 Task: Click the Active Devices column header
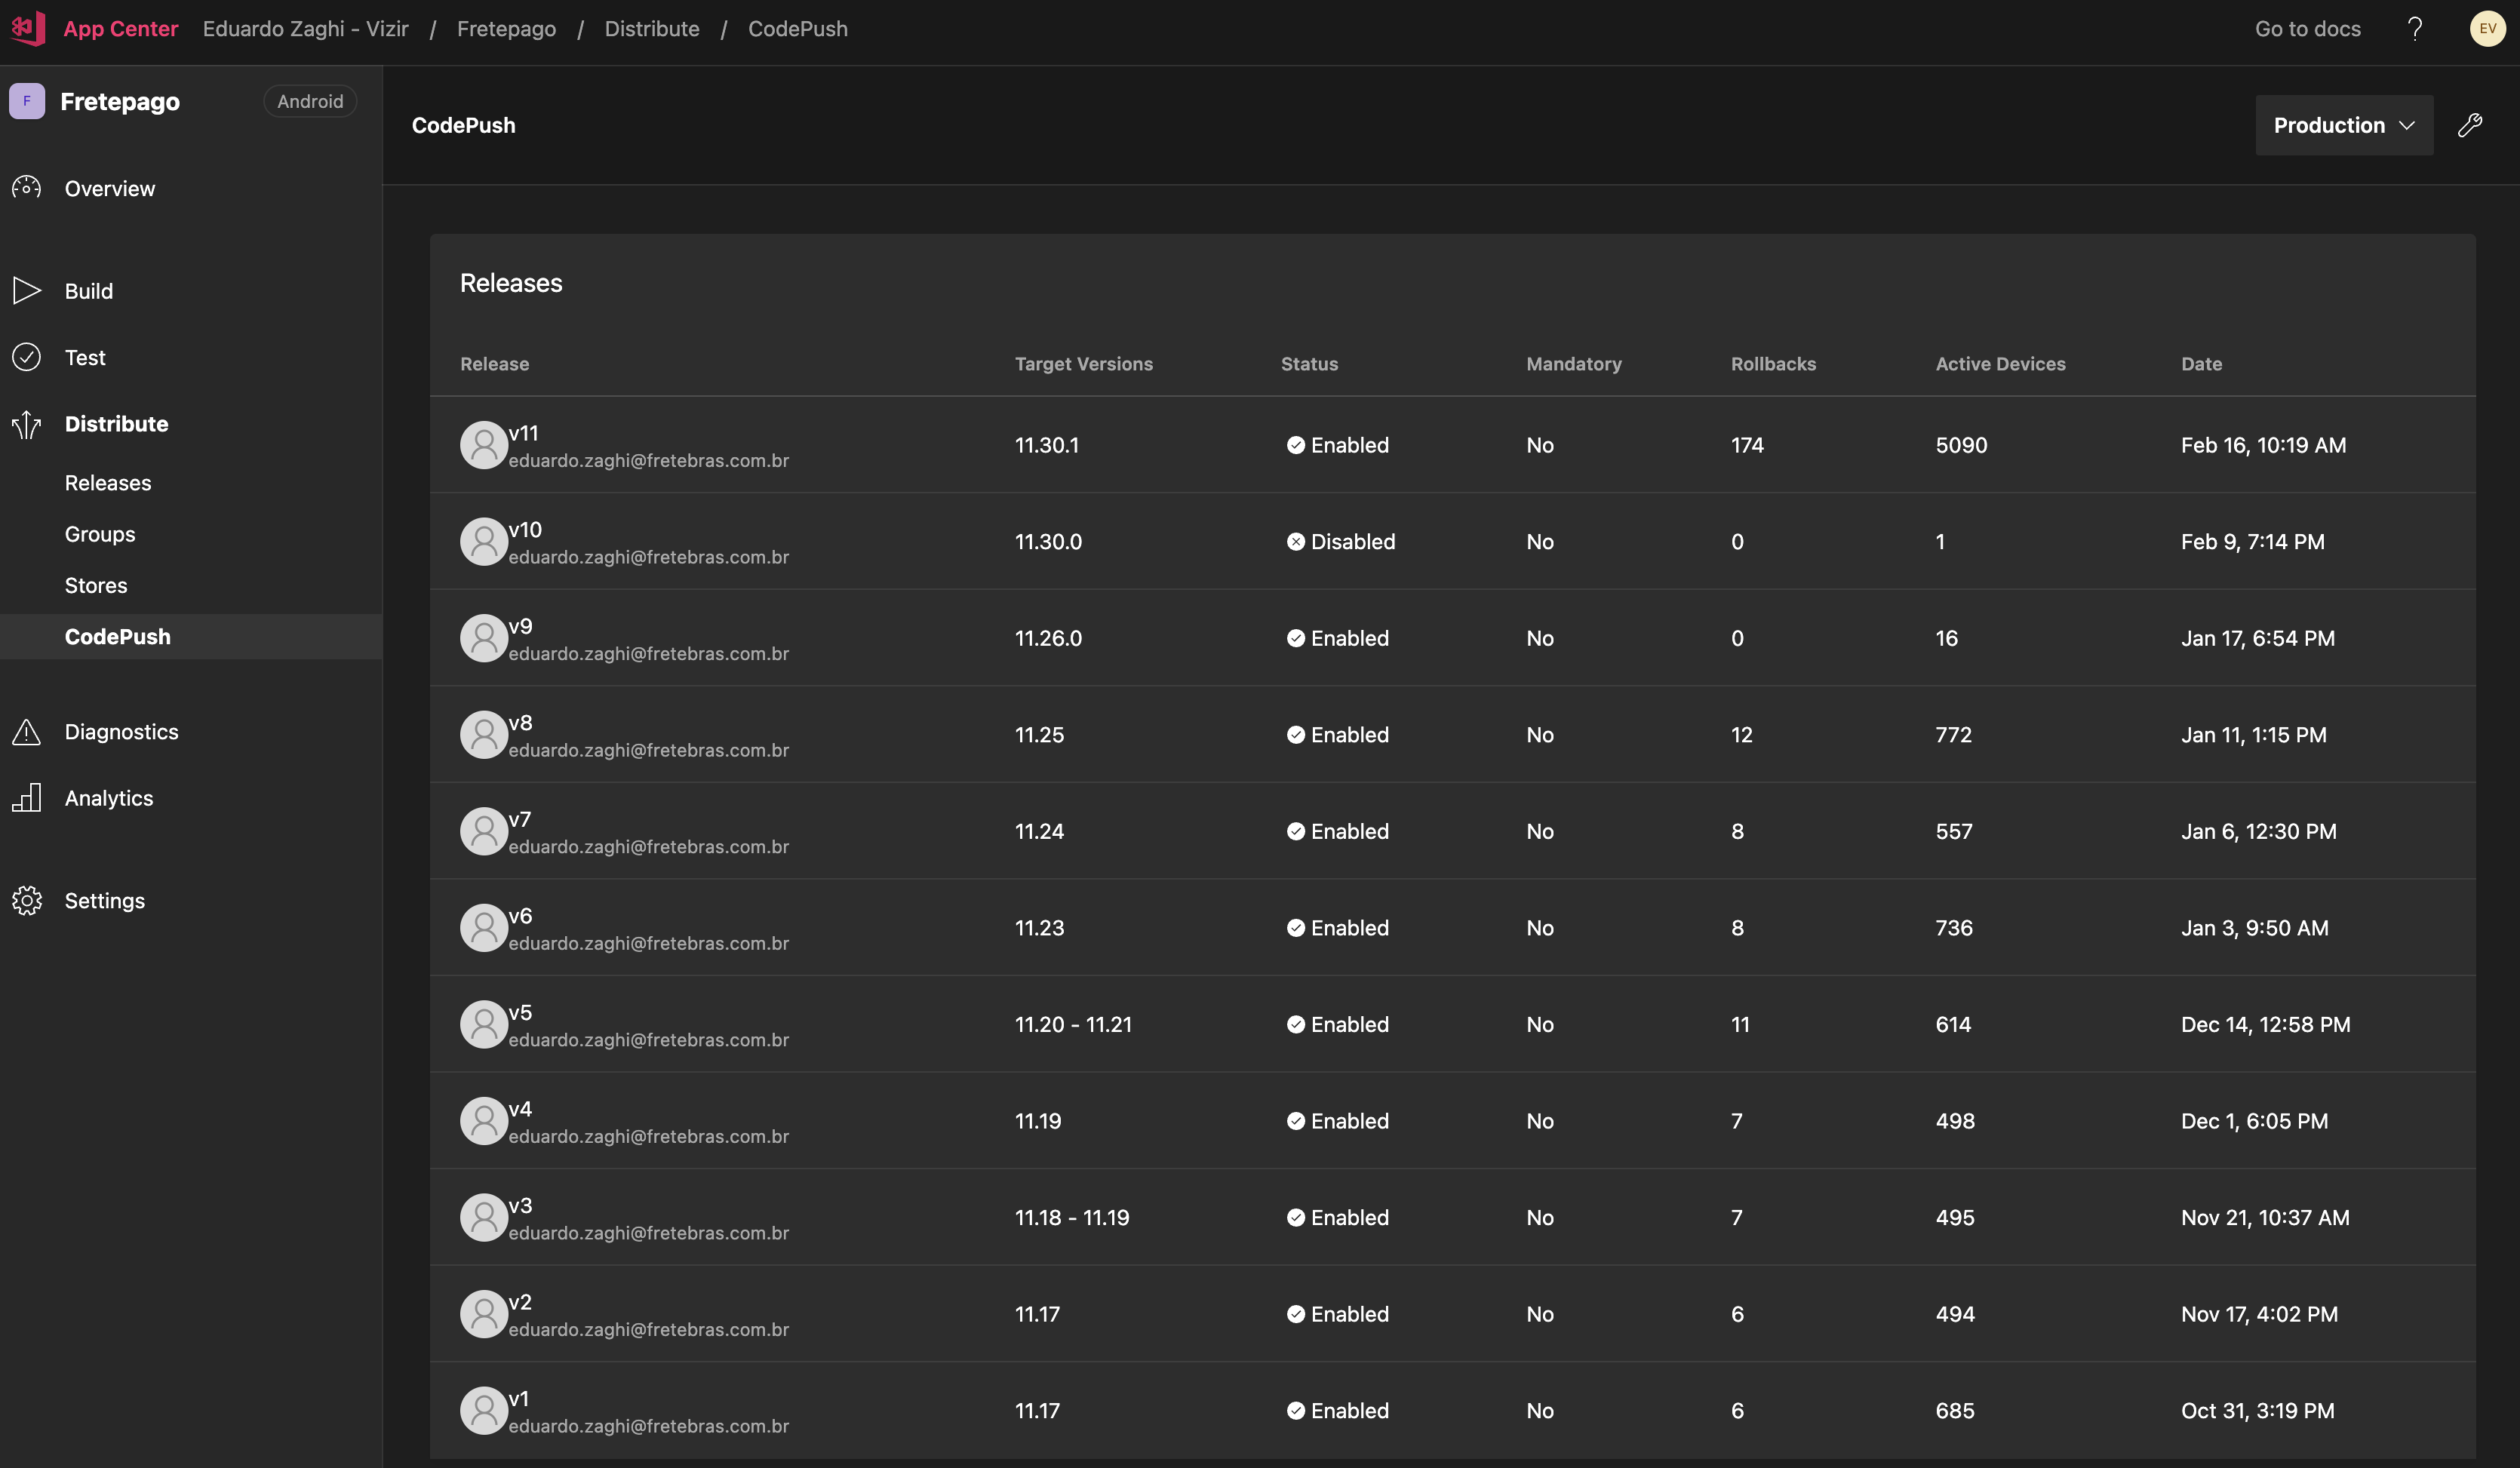coord(2001,364)
